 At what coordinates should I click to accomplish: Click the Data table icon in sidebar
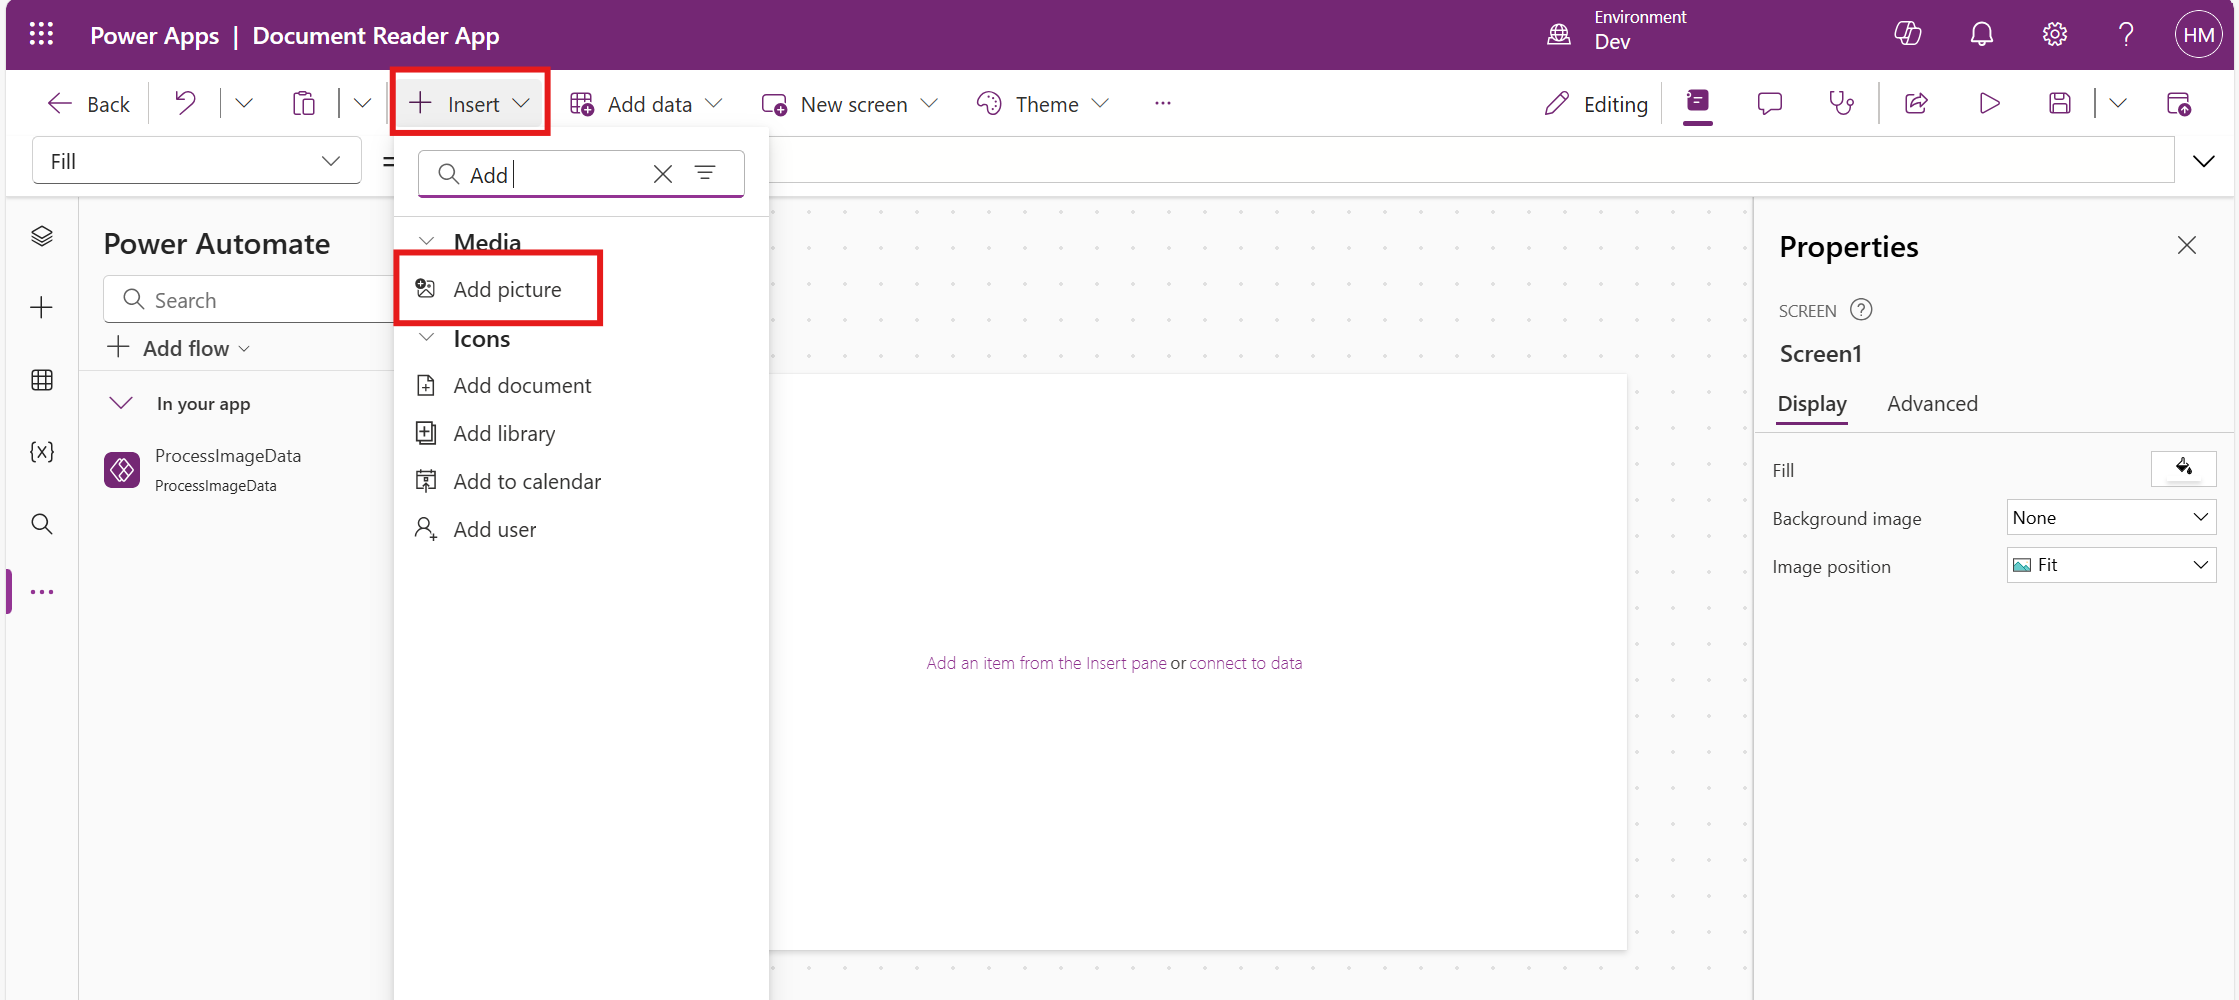coord(42,380)
